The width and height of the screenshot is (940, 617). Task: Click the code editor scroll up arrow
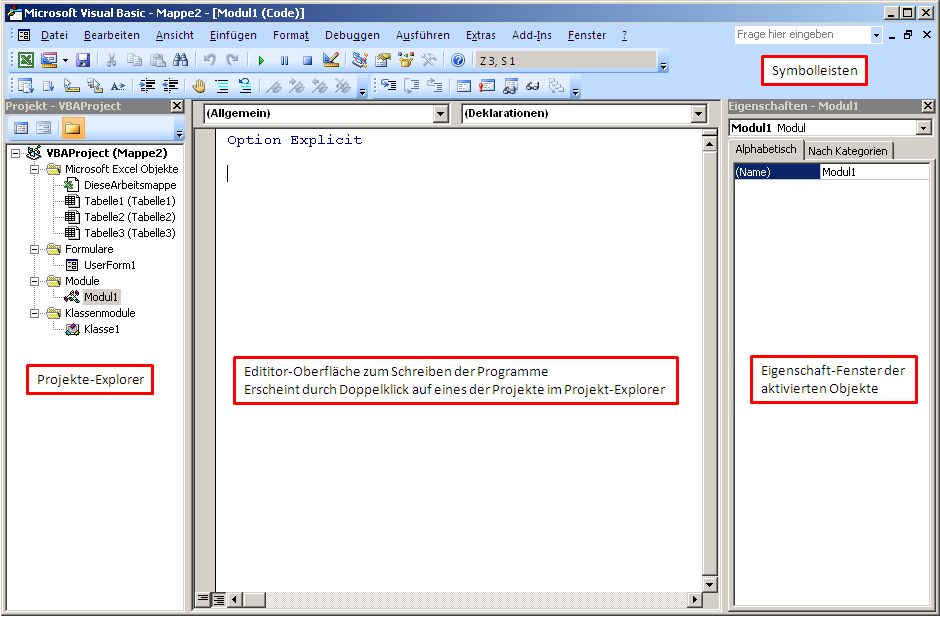(709, 144)
